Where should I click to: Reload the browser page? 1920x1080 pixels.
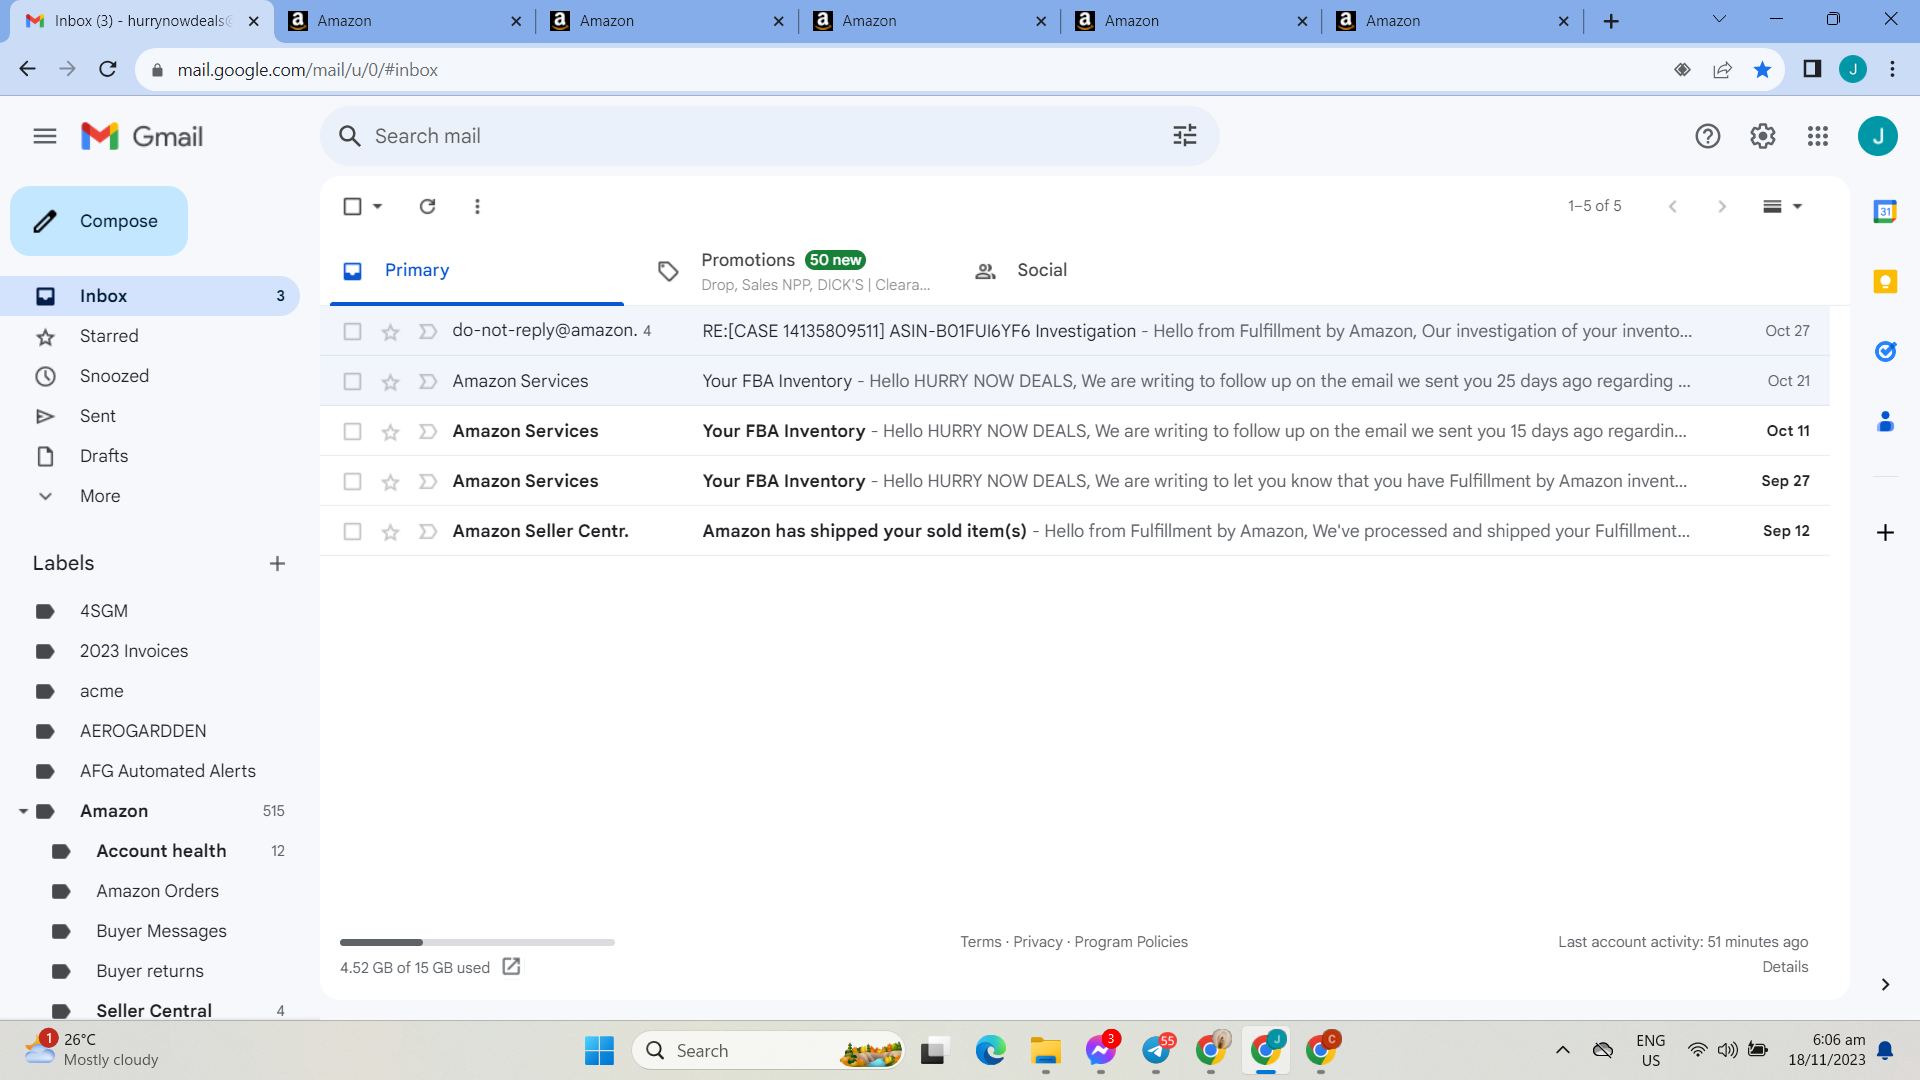[x=108, y=69]
